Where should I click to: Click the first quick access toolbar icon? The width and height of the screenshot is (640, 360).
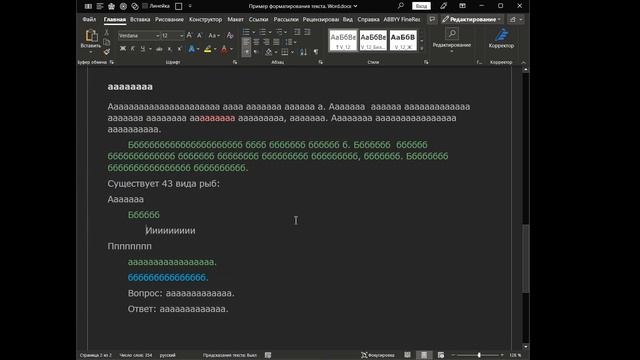[88, 6]
